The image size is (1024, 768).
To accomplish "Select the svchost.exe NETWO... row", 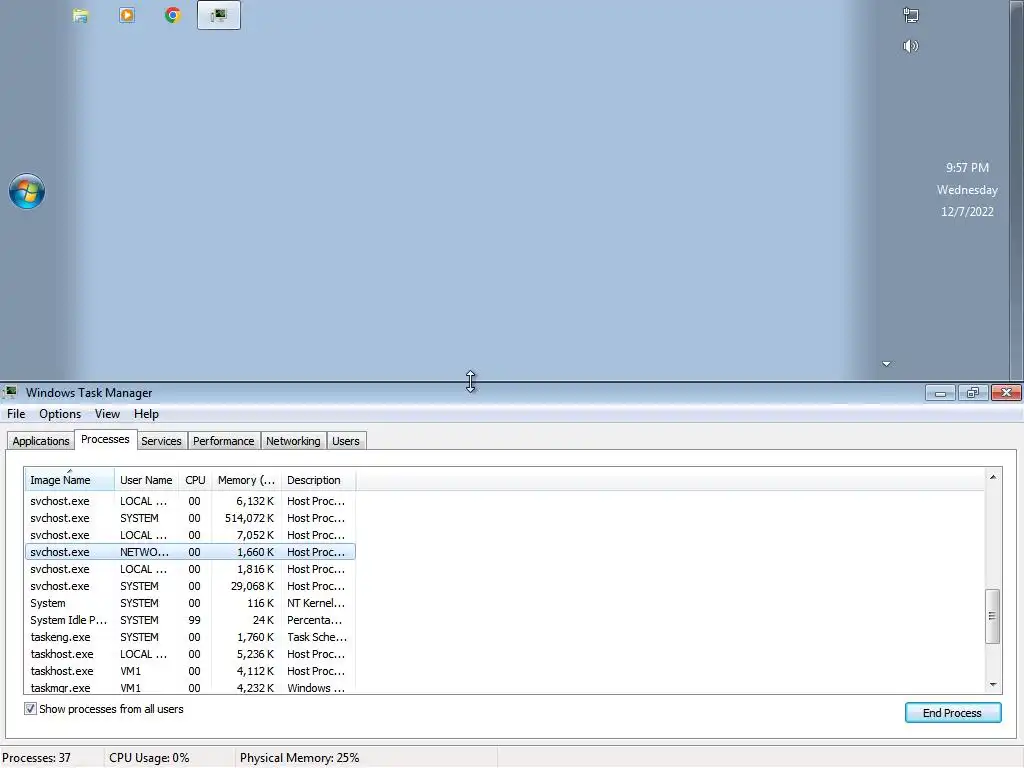I will pos(190,552).
